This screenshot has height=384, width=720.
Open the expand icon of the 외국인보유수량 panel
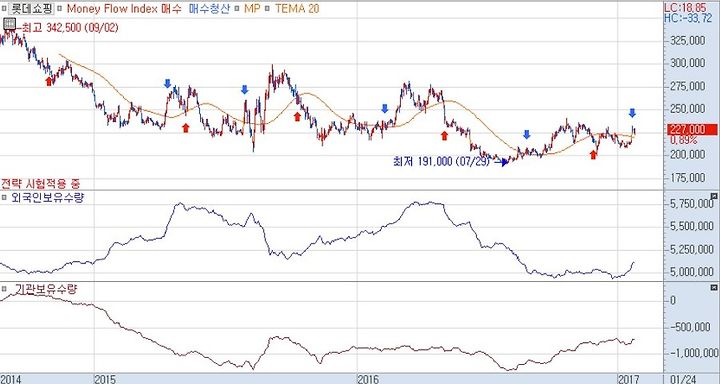coord(714,196)
